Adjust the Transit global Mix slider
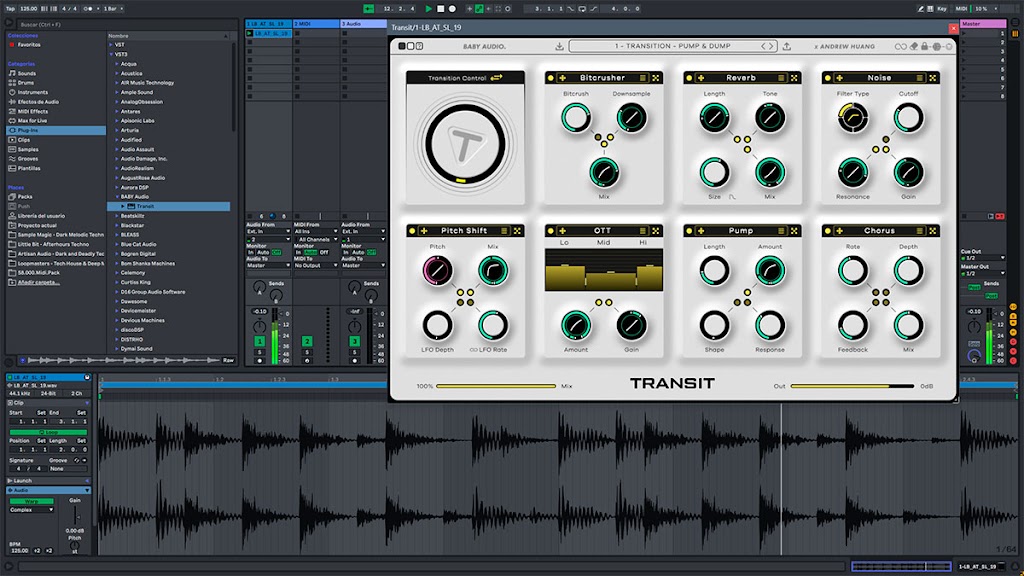Image resolution: width=1024 pixels, height=576 pixels. click(496, 386)
